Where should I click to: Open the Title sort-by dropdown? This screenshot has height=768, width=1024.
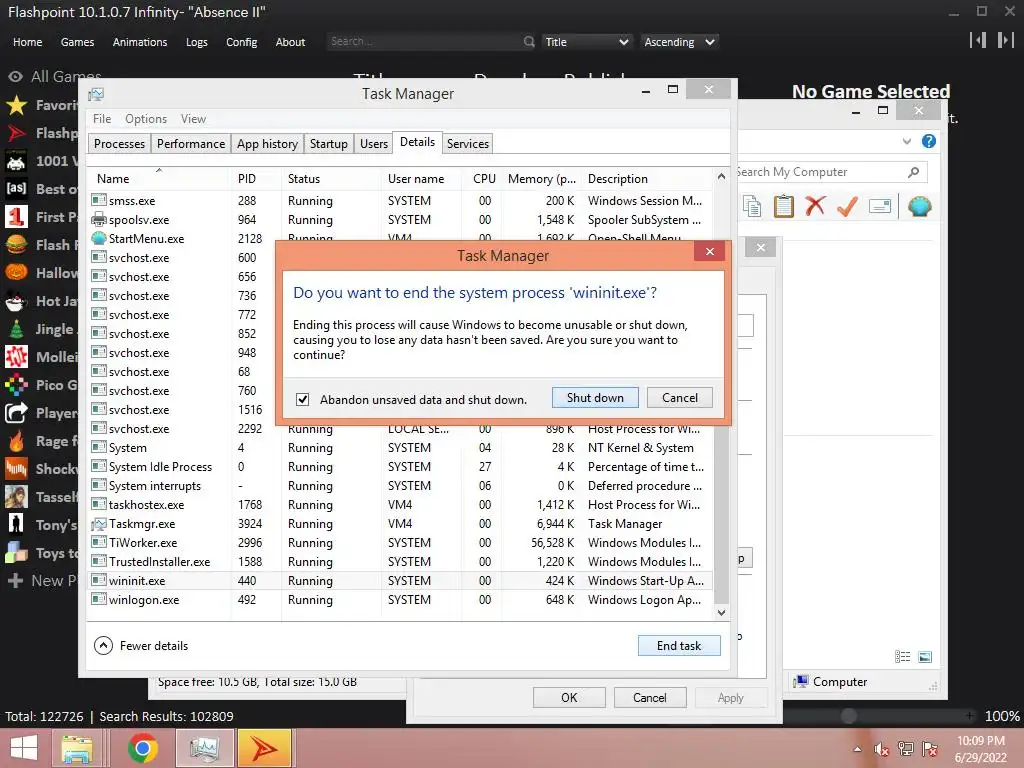tap(586, 42)
